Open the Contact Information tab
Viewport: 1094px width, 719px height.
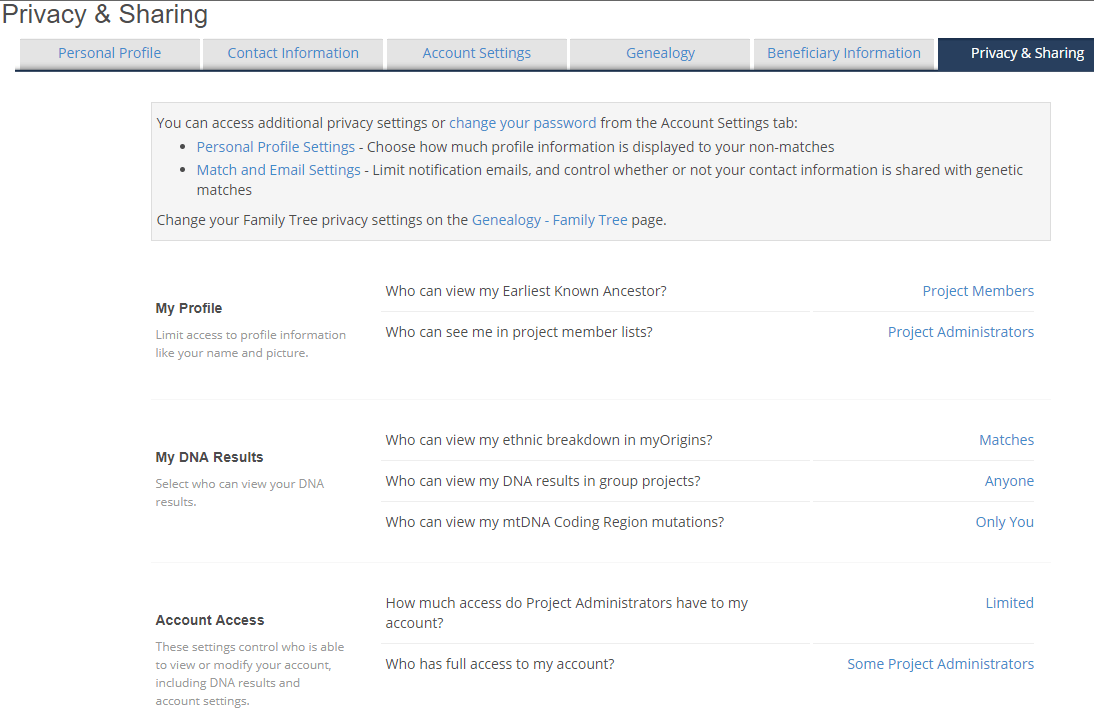coord(293,53)
